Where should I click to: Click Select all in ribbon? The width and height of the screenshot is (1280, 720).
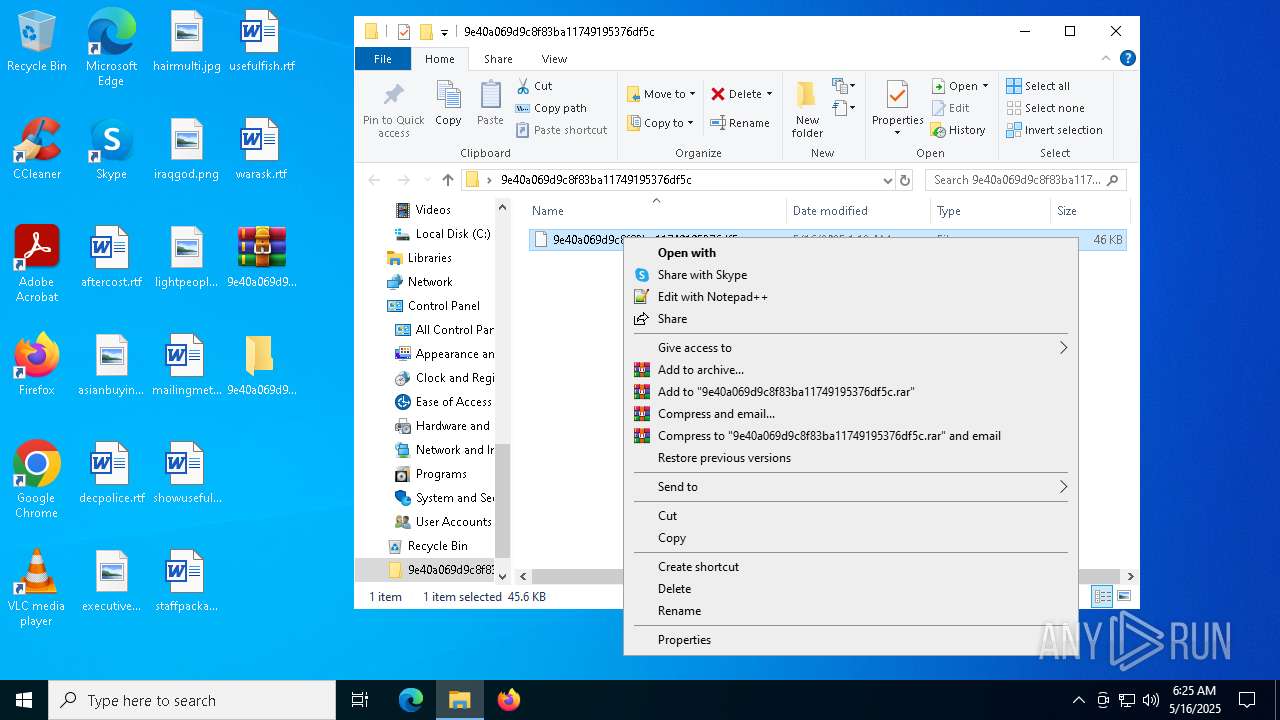pyautogui.click(x=1038, y=86)
